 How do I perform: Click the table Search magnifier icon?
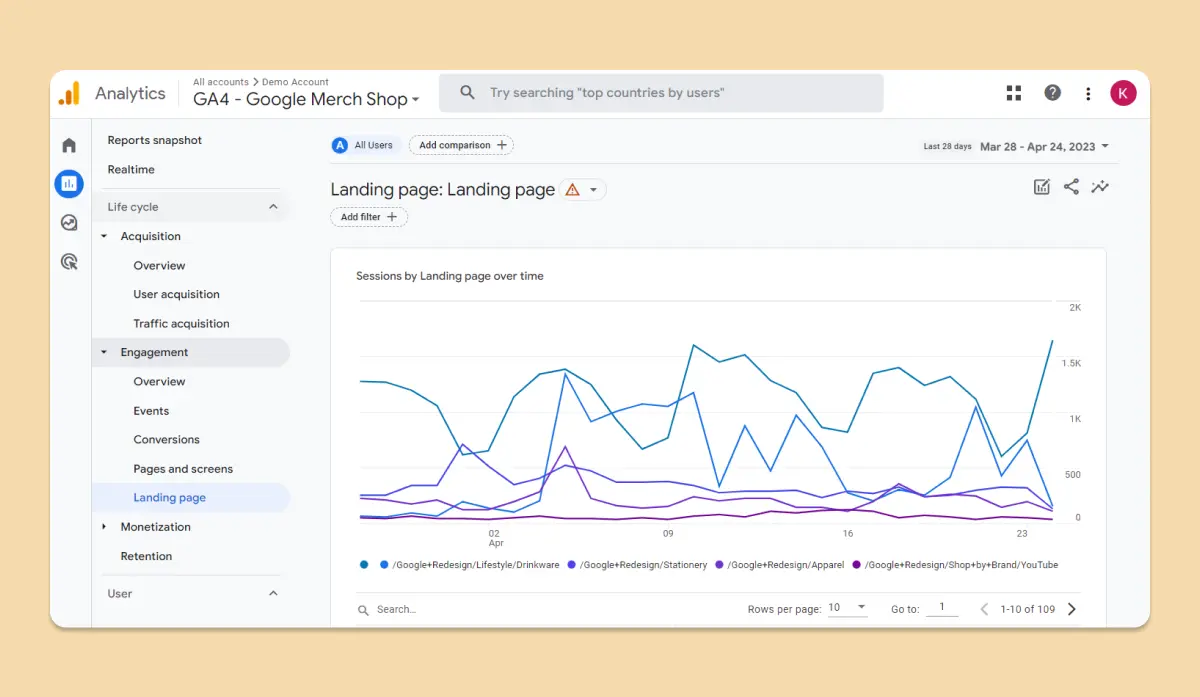pyautogui.click(x=364, y=609)
